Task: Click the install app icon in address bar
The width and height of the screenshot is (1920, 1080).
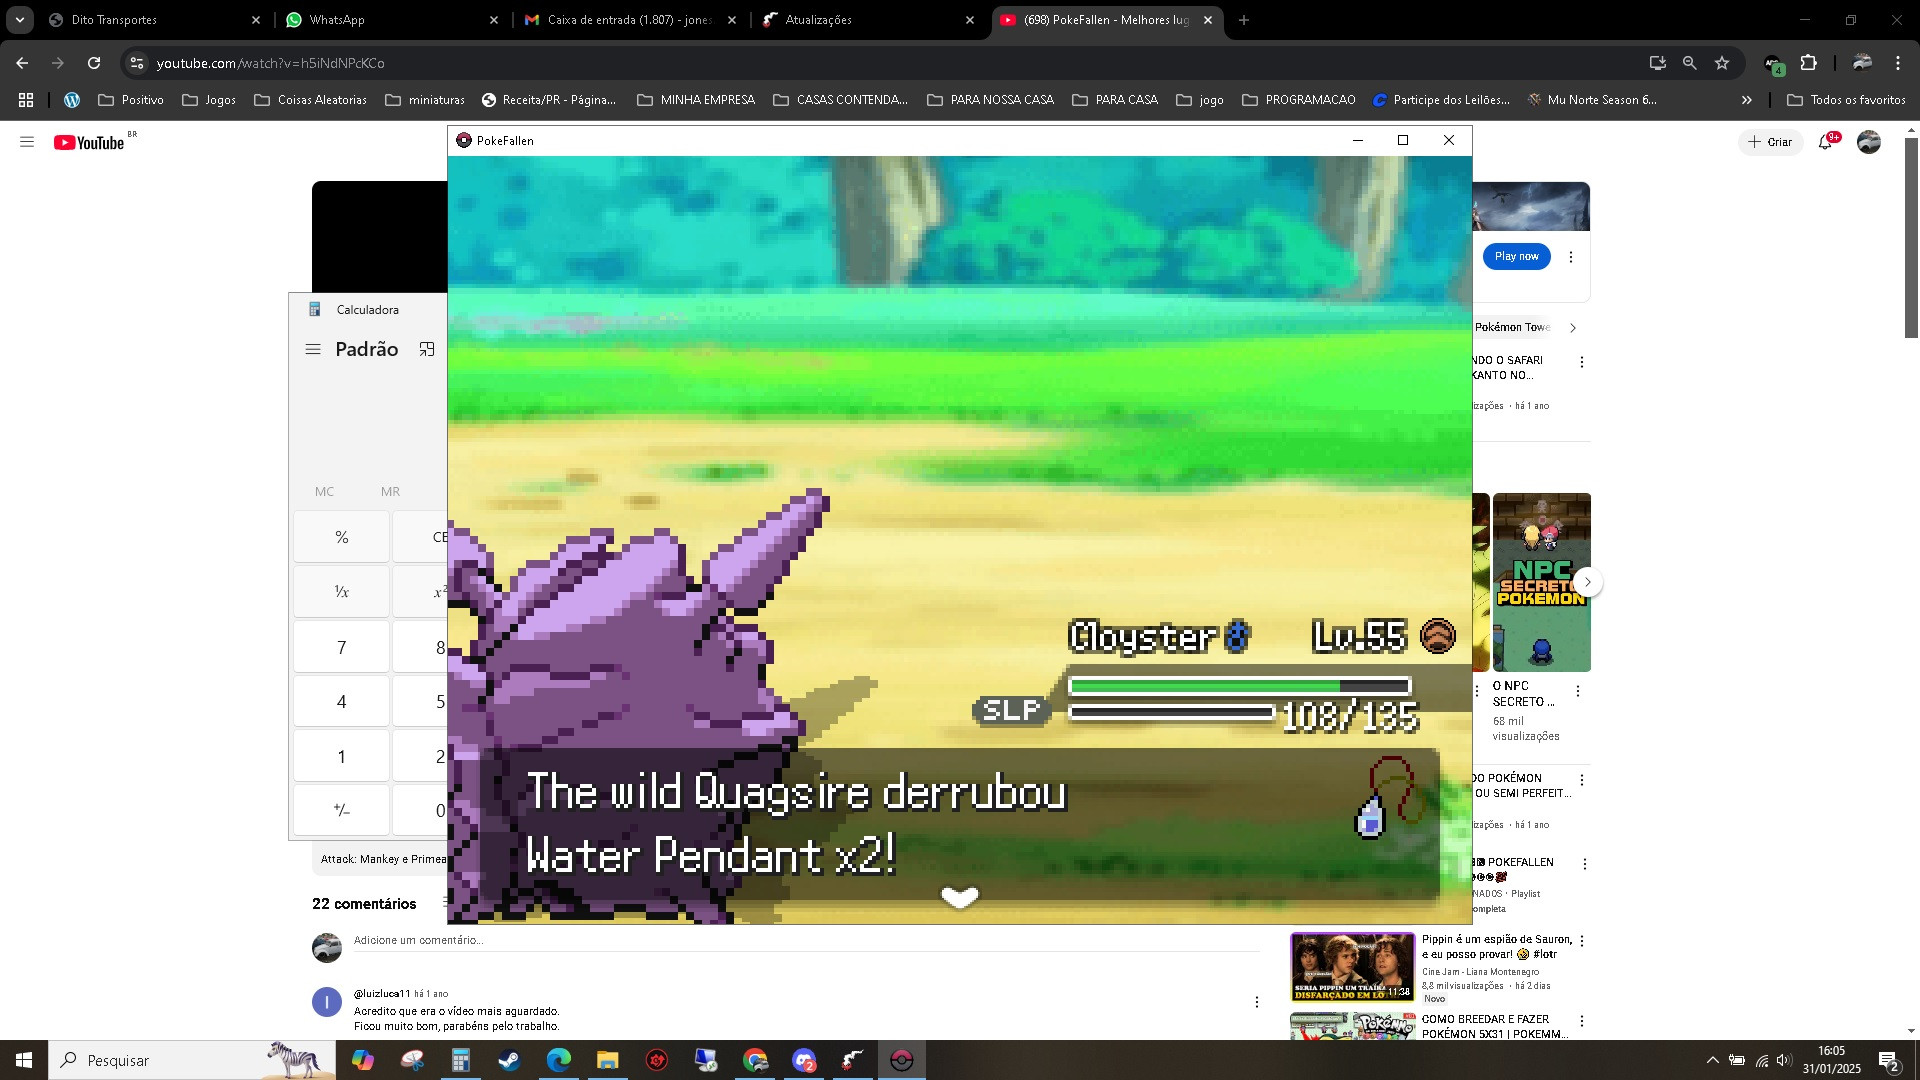Action: pos(1658,63)
